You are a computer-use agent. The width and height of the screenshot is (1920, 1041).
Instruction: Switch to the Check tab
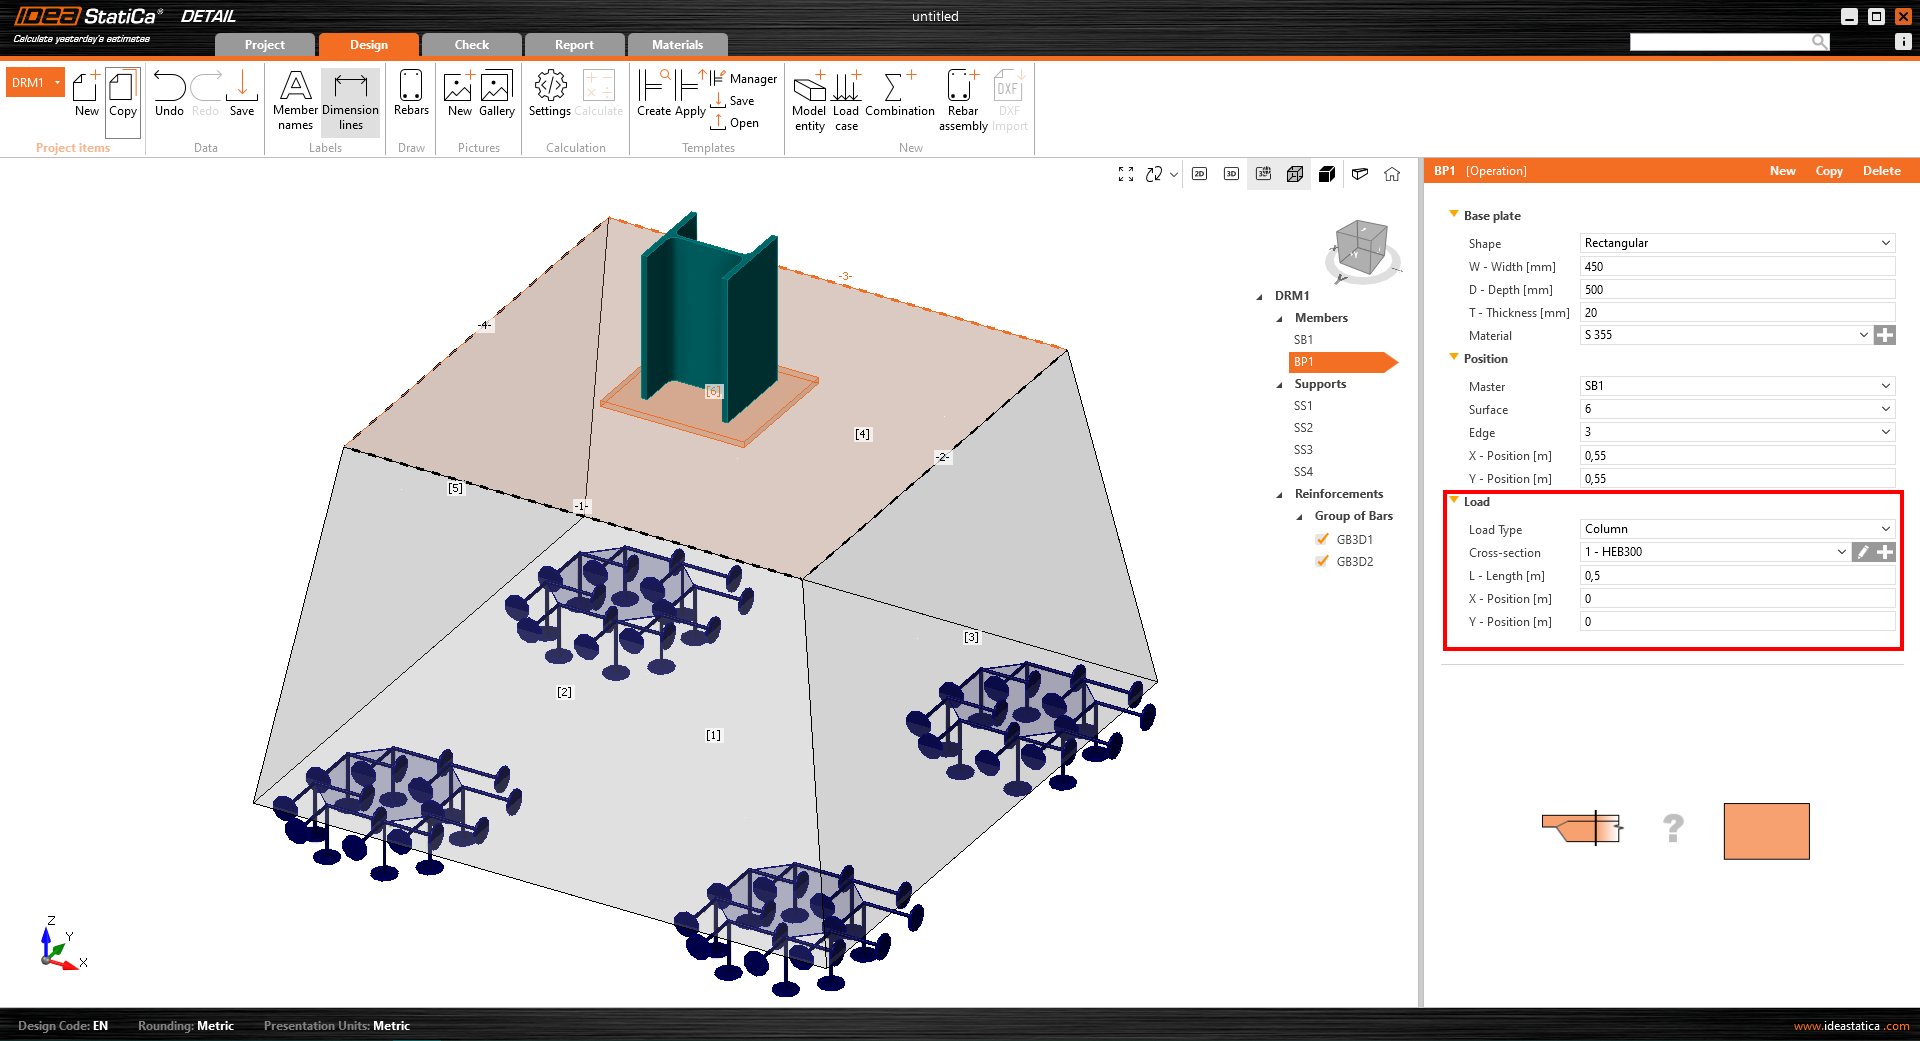pyautogui.click(x=471, y=45)
